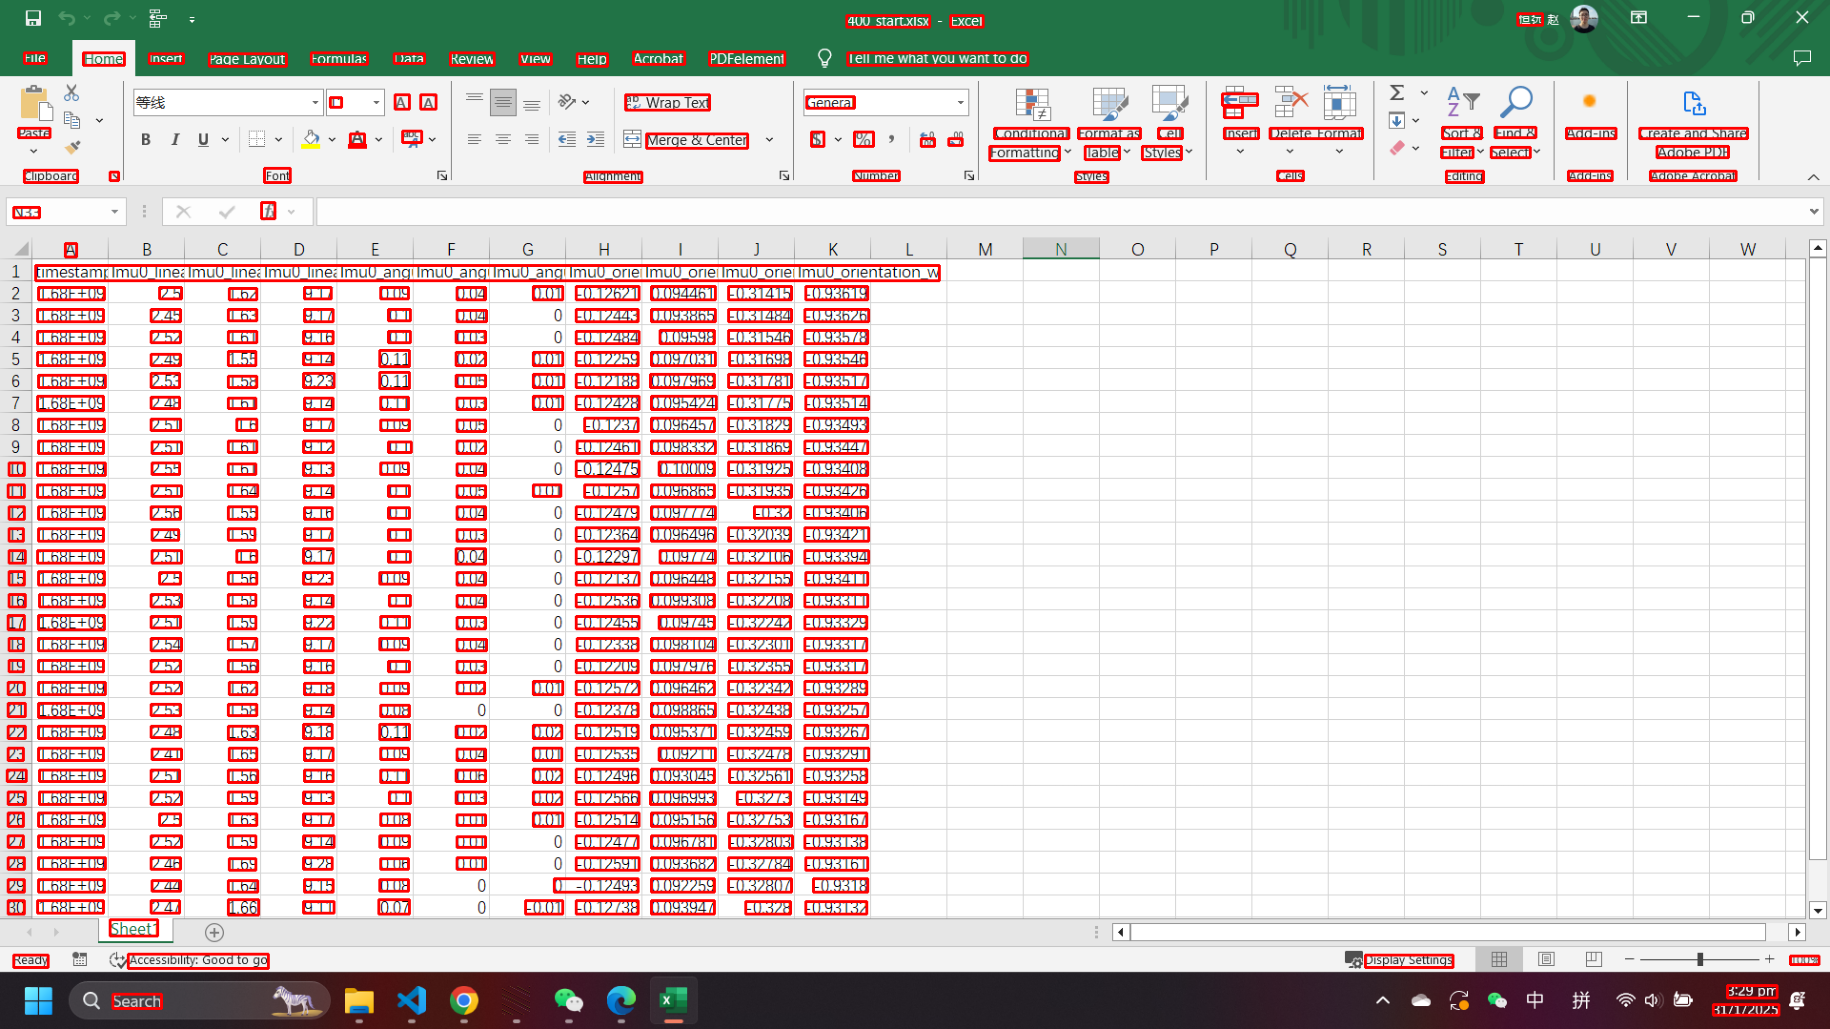Expand the General number format dropdown
Viewport: 1830px width, 1029px height.
(x=960, y=102)
